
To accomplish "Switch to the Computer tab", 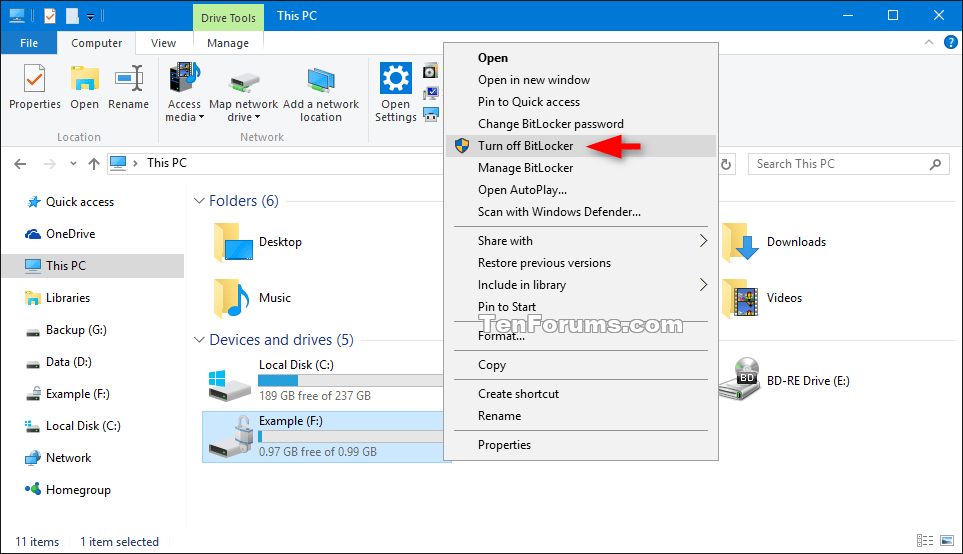I will click(x=96, y=43).
